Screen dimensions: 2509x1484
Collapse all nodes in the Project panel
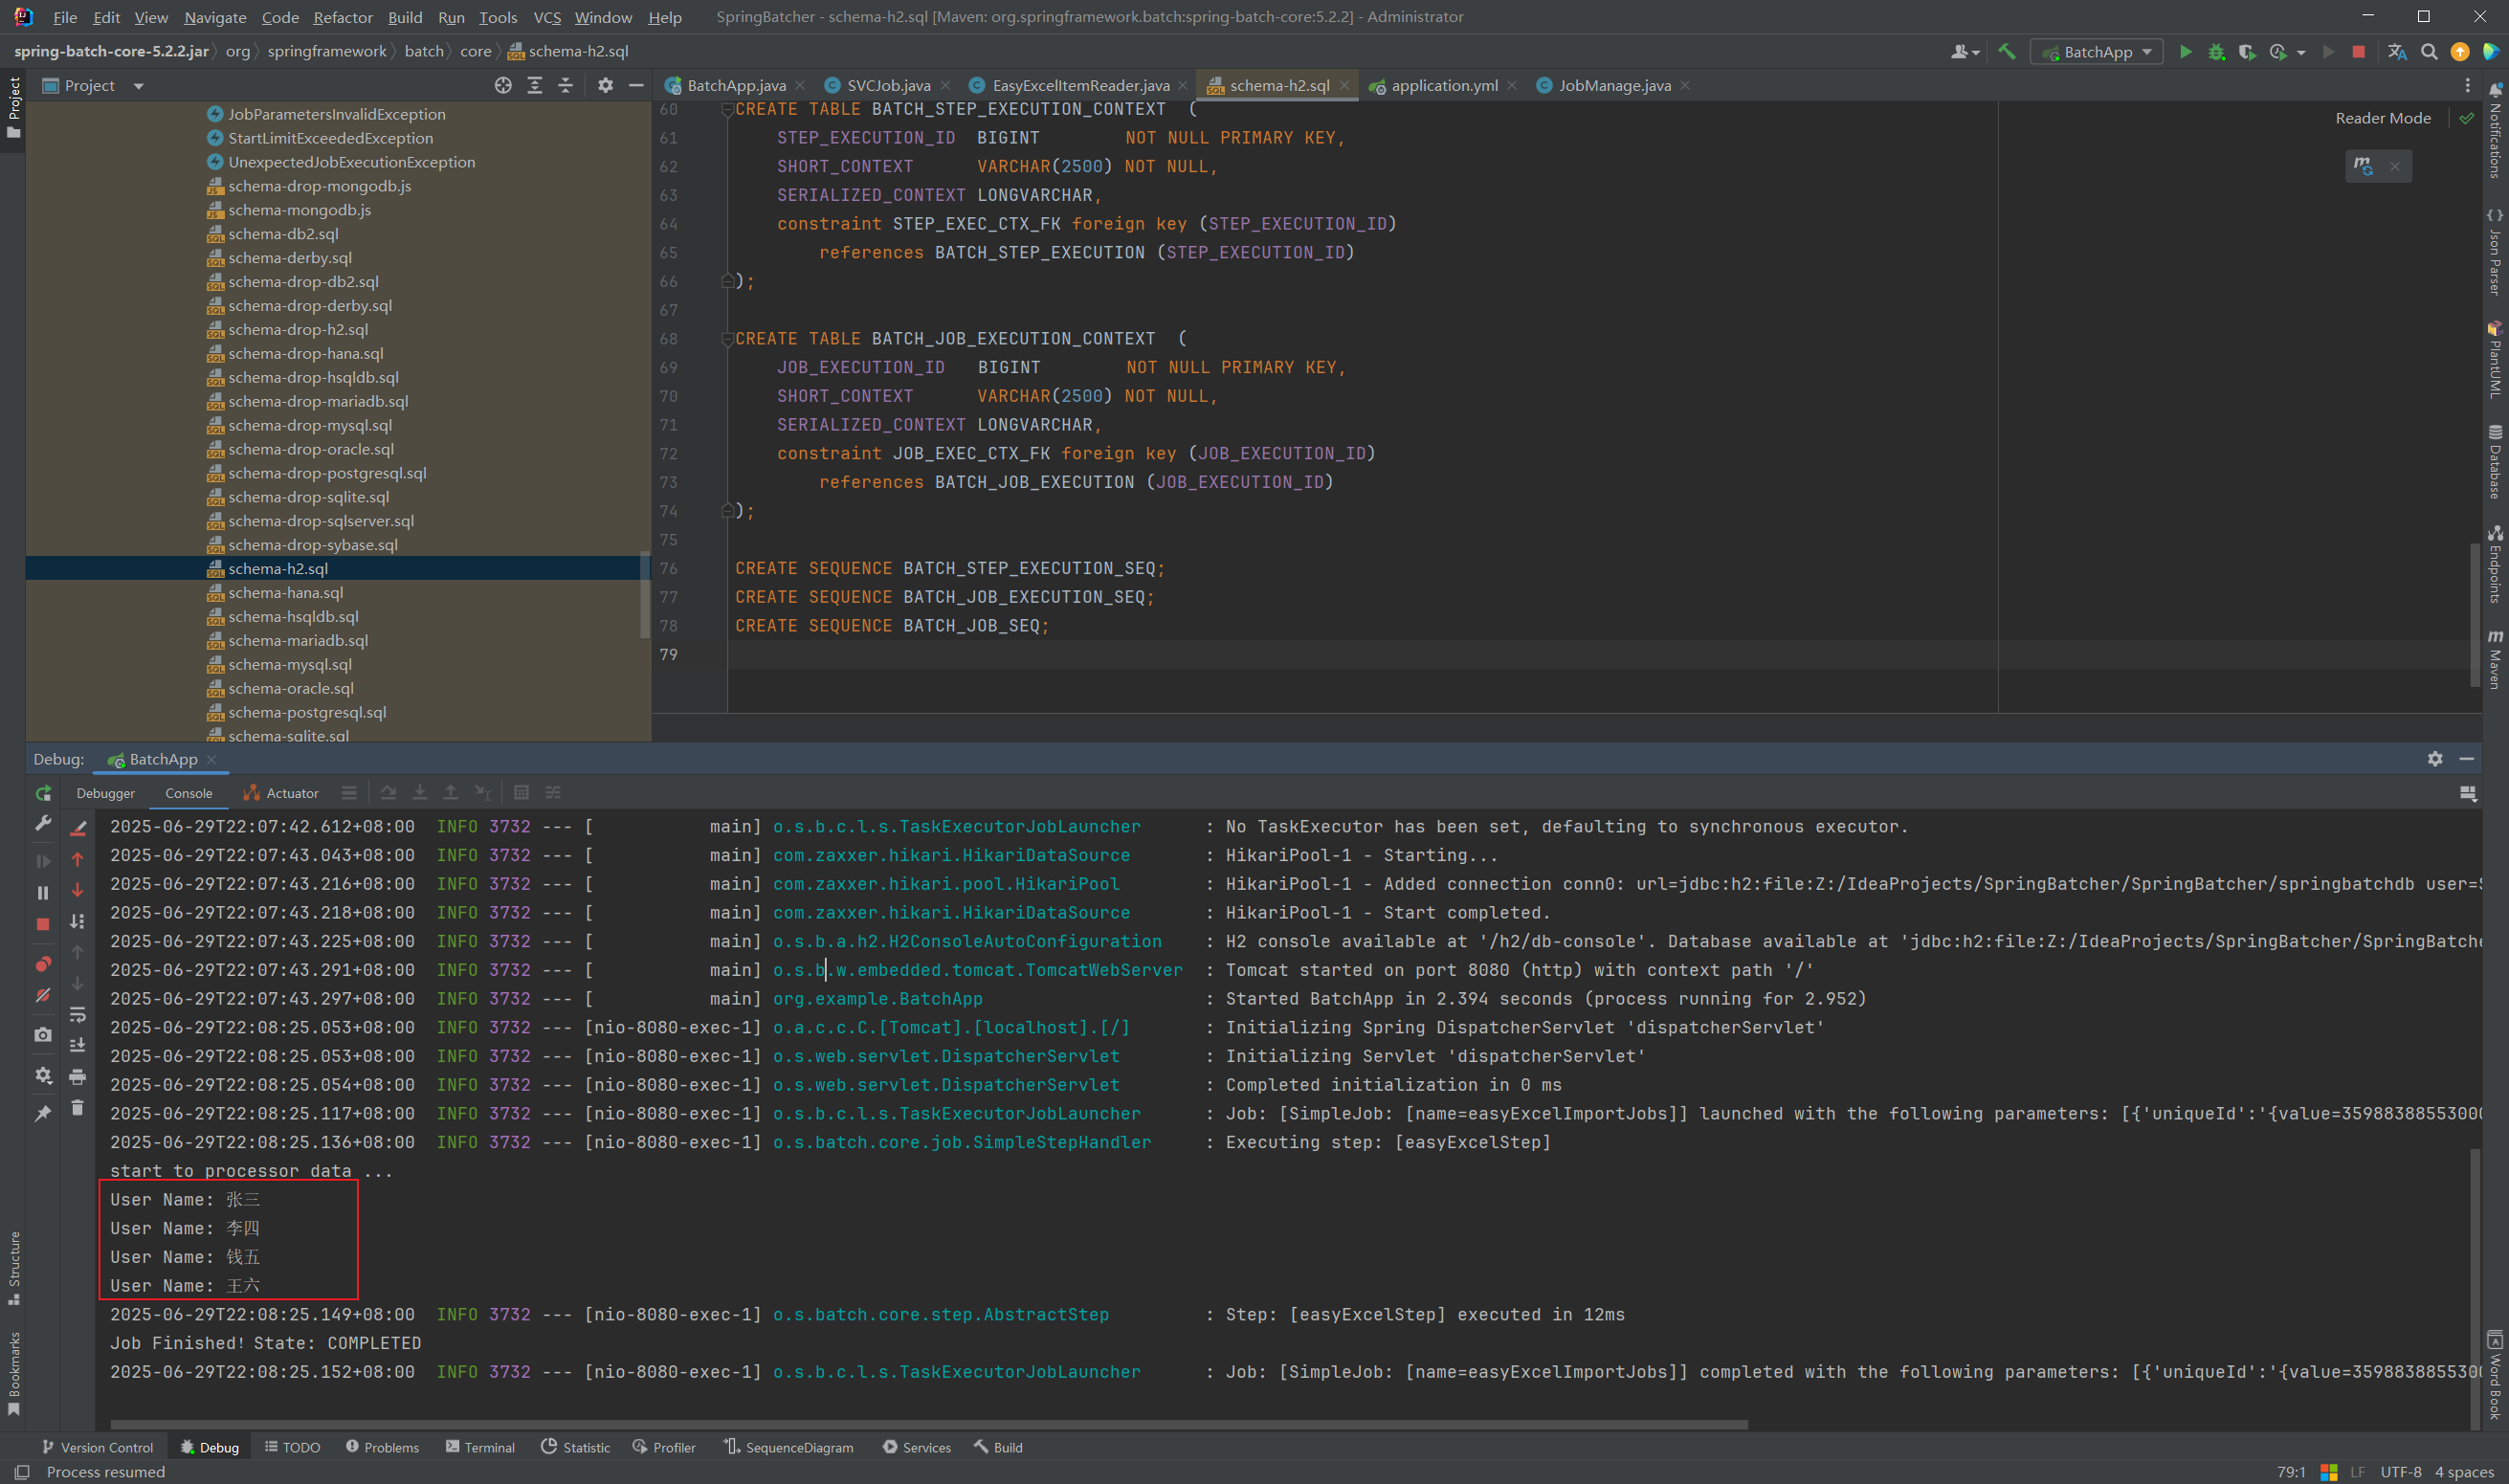point(566,86)
